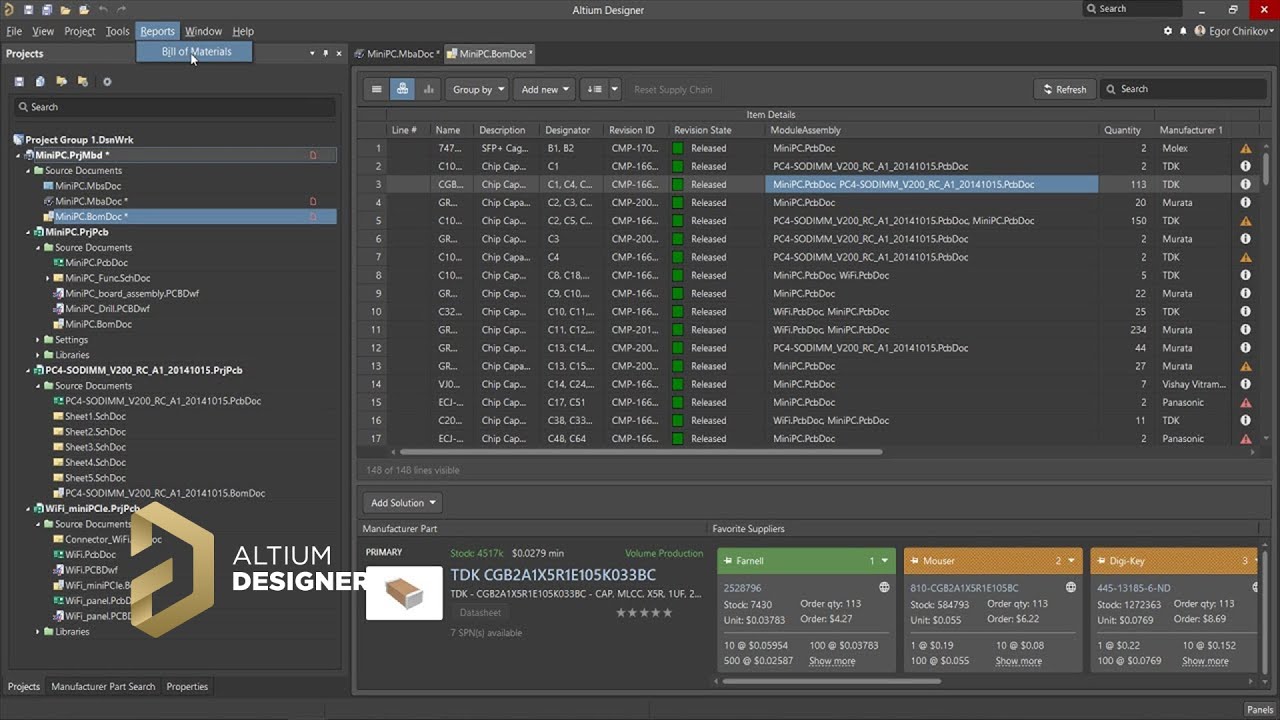
Task: Open Farnell supplier rank dropdown
Action: (884, 561)
